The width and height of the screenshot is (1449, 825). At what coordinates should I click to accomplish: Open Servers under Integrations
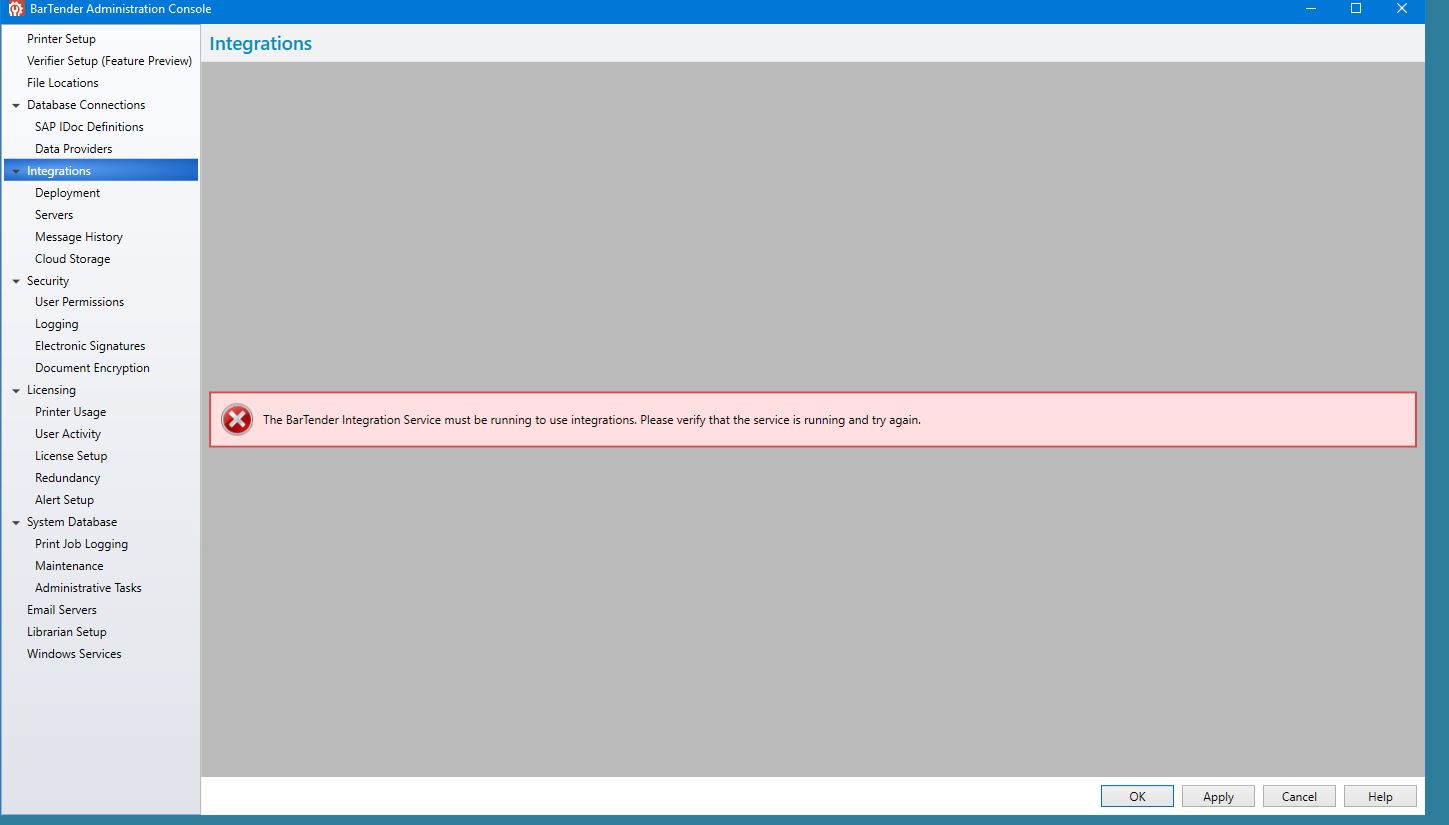(x=54, y=215)
